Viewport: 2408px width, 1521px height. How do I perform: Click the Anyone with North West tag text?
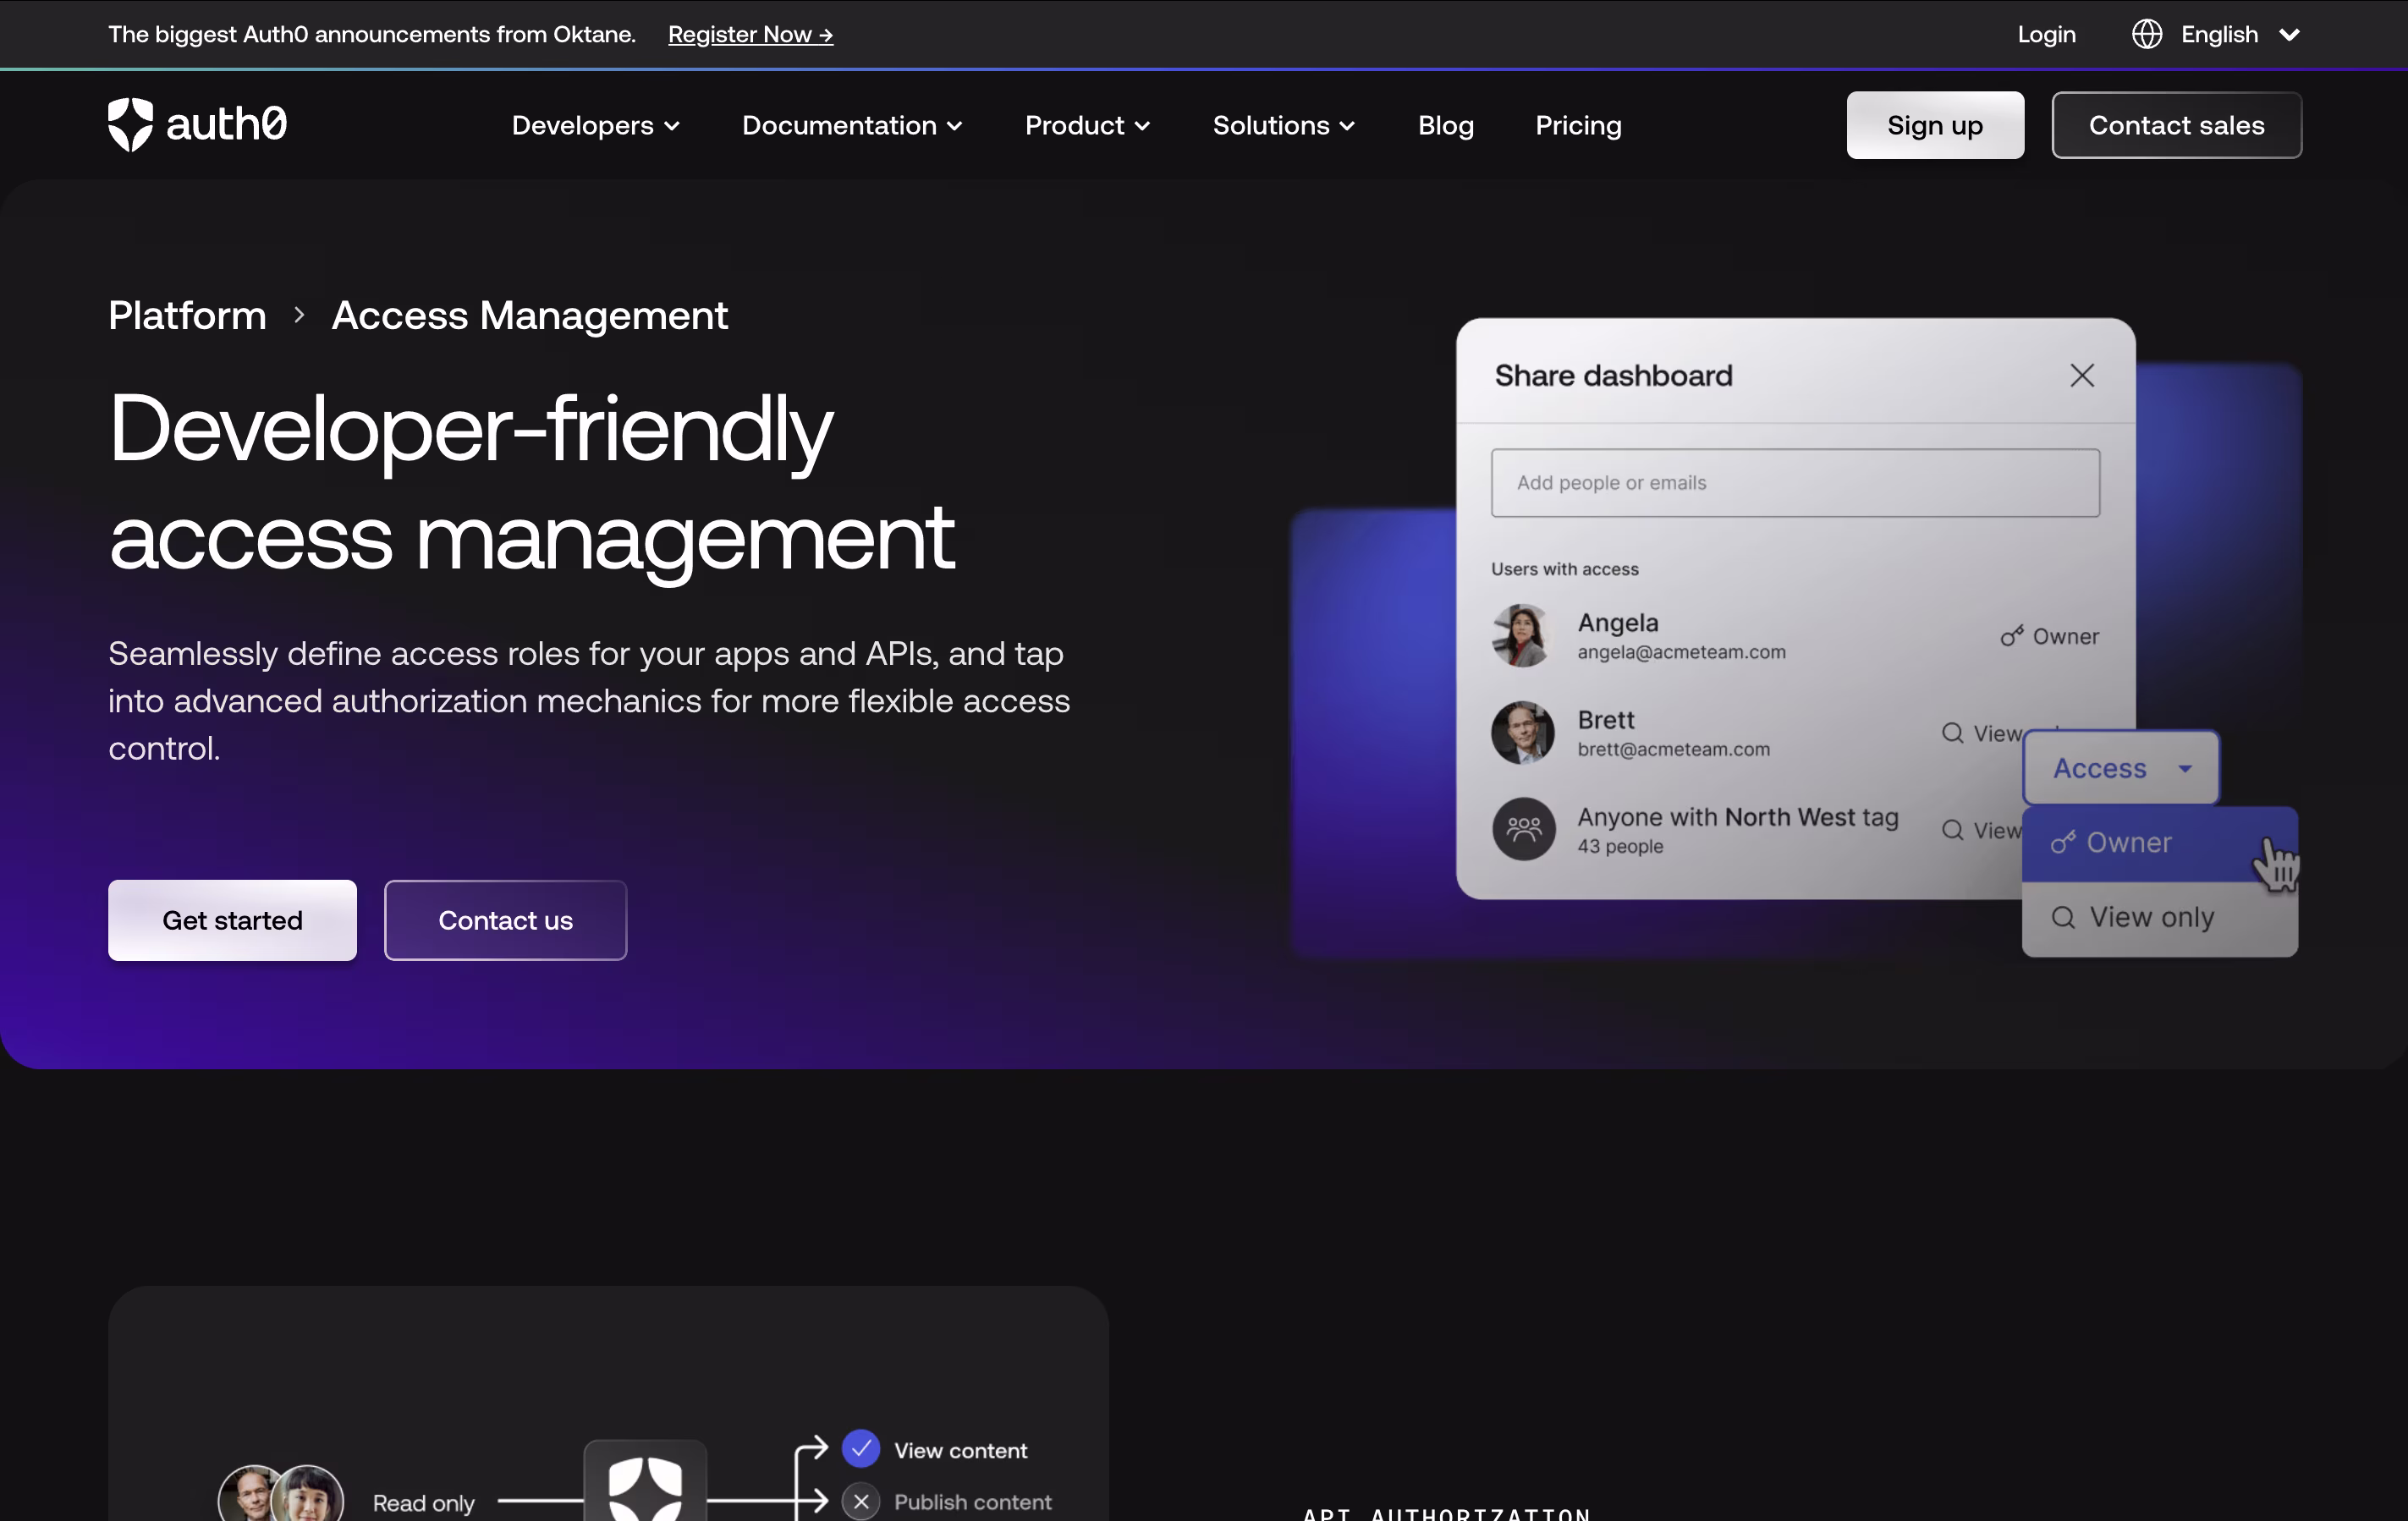[1738, 817]
